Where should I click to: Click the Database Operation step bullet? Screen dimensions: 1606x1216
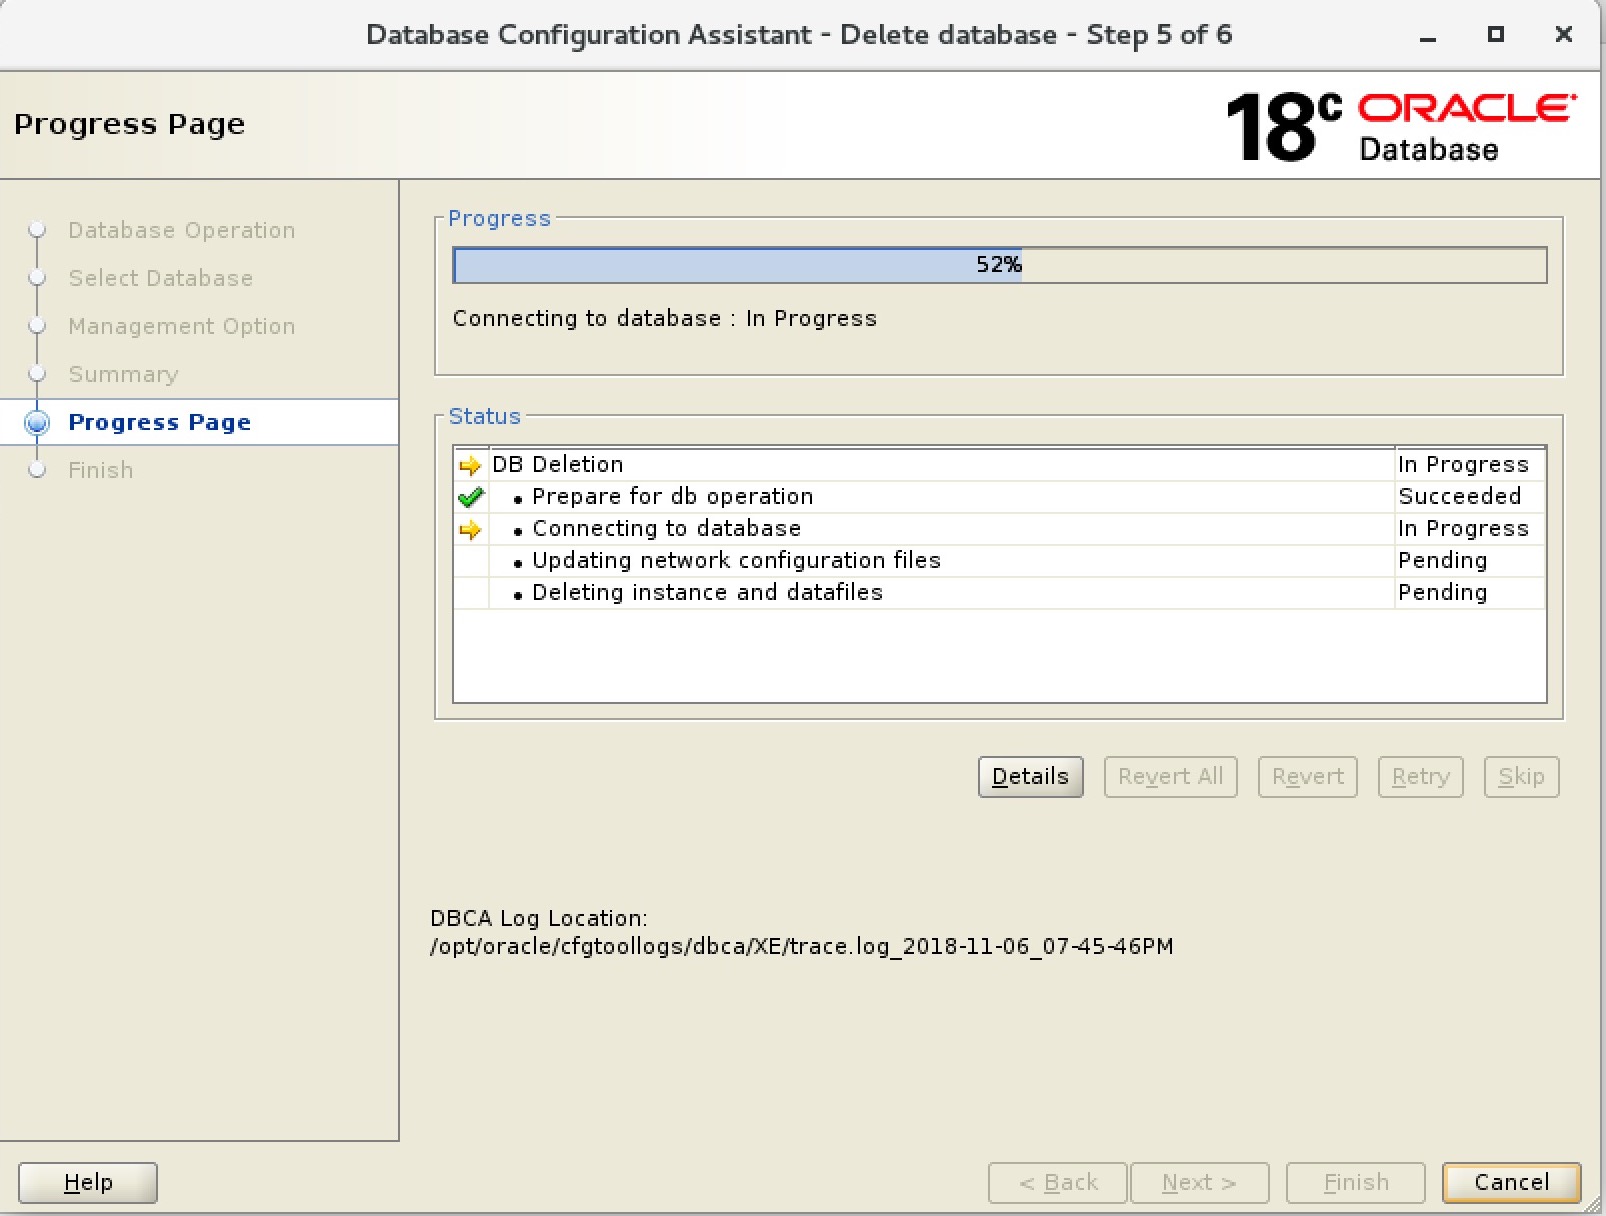pyautogui.click(x=37, y=230)
